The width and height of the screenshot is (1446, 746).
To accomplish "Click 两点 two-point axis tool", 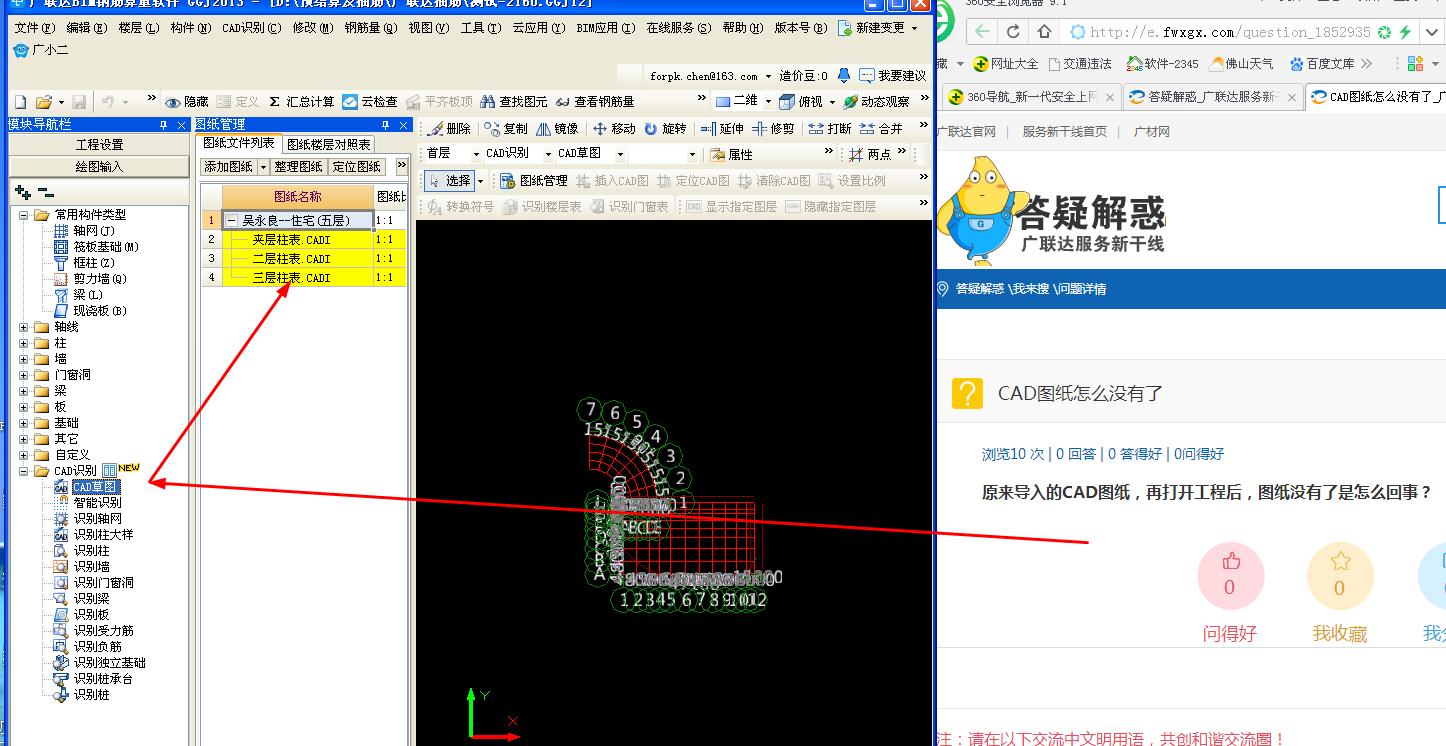I will click(x=870, y=155).
